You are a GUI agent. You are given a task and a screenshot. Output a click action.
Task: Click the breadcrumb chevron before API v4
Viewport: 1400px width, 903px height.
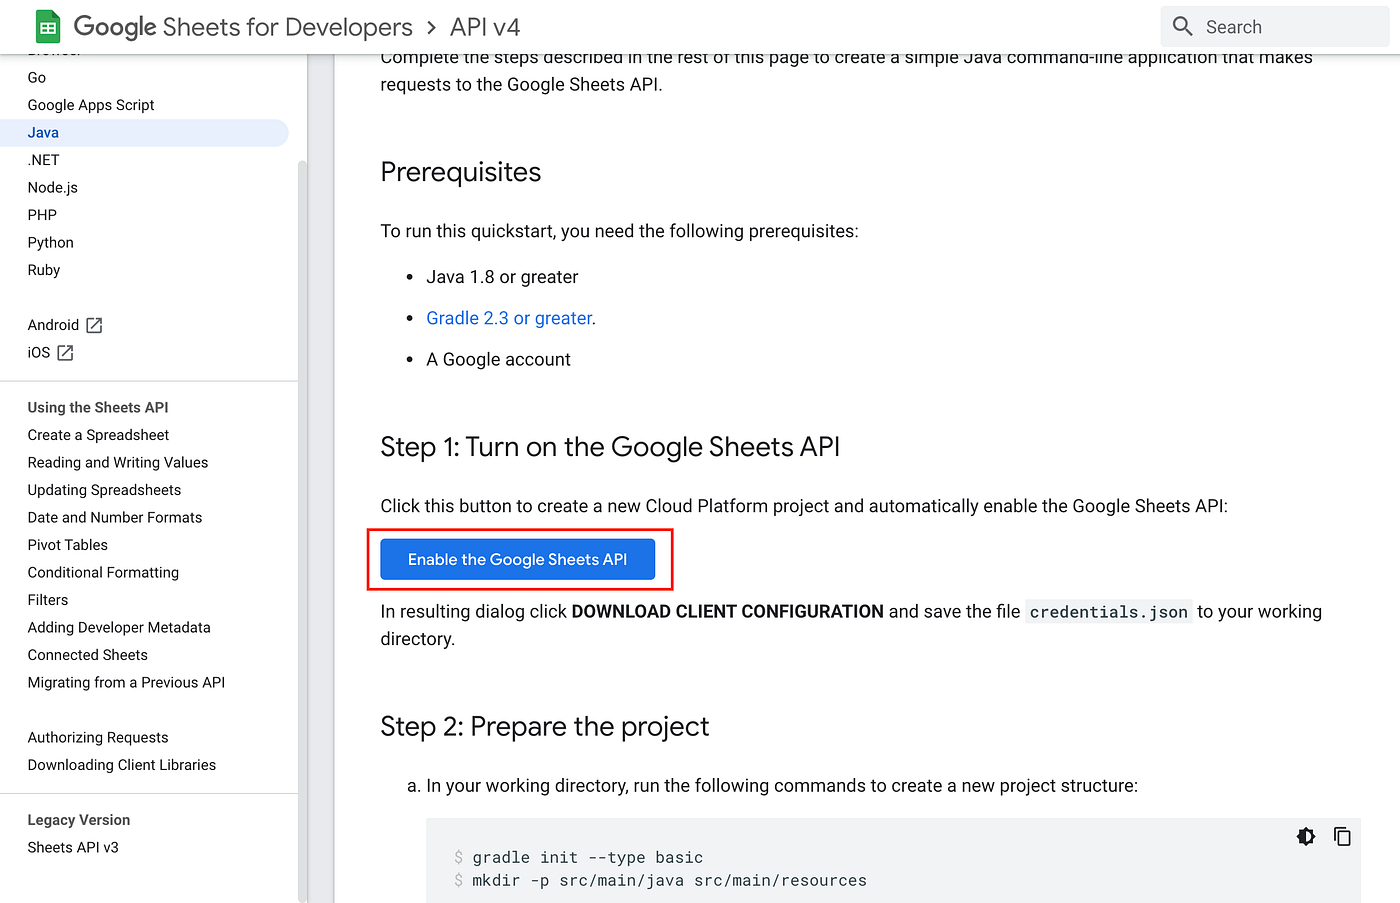432,27
